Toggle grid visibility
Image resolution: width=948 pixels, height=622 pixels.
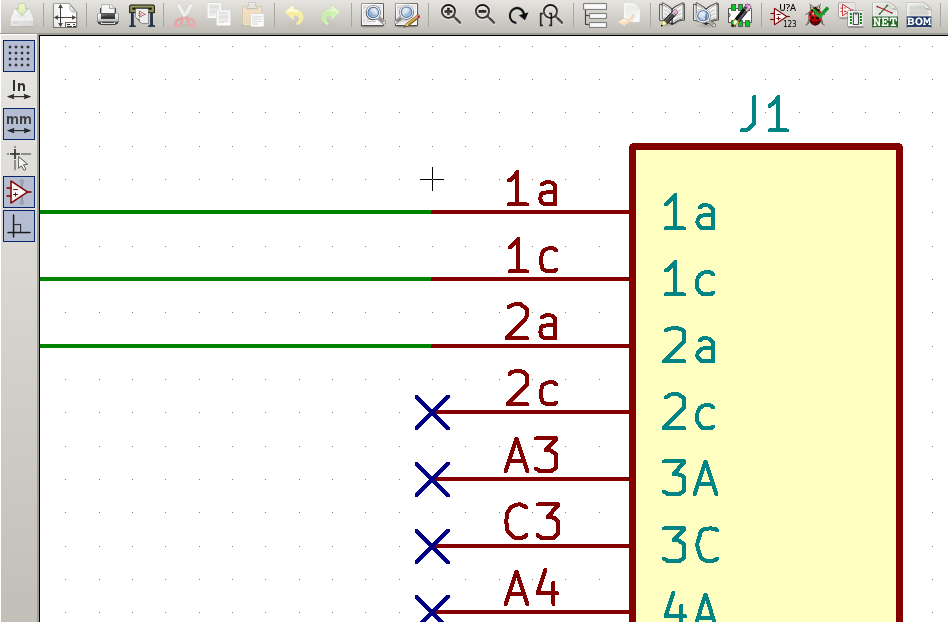[x=19, y=56]
